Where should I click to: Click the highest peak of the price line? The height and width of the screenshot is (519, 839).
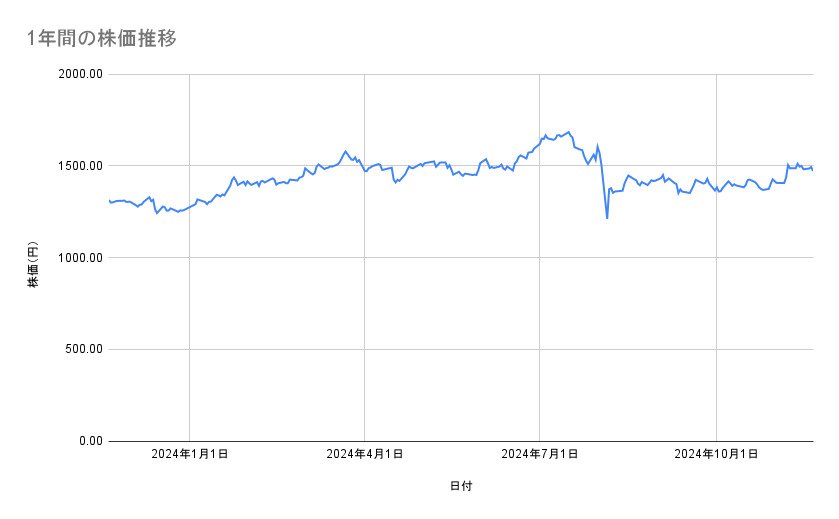569,132
